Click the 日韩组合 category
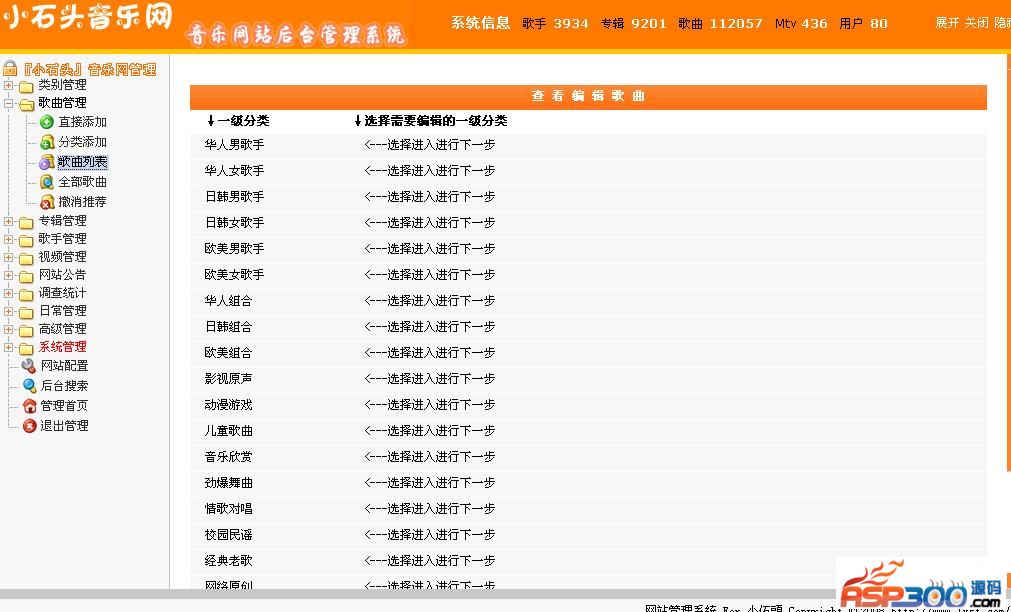This screenshot has width=1011, height=612. (228, 326)
